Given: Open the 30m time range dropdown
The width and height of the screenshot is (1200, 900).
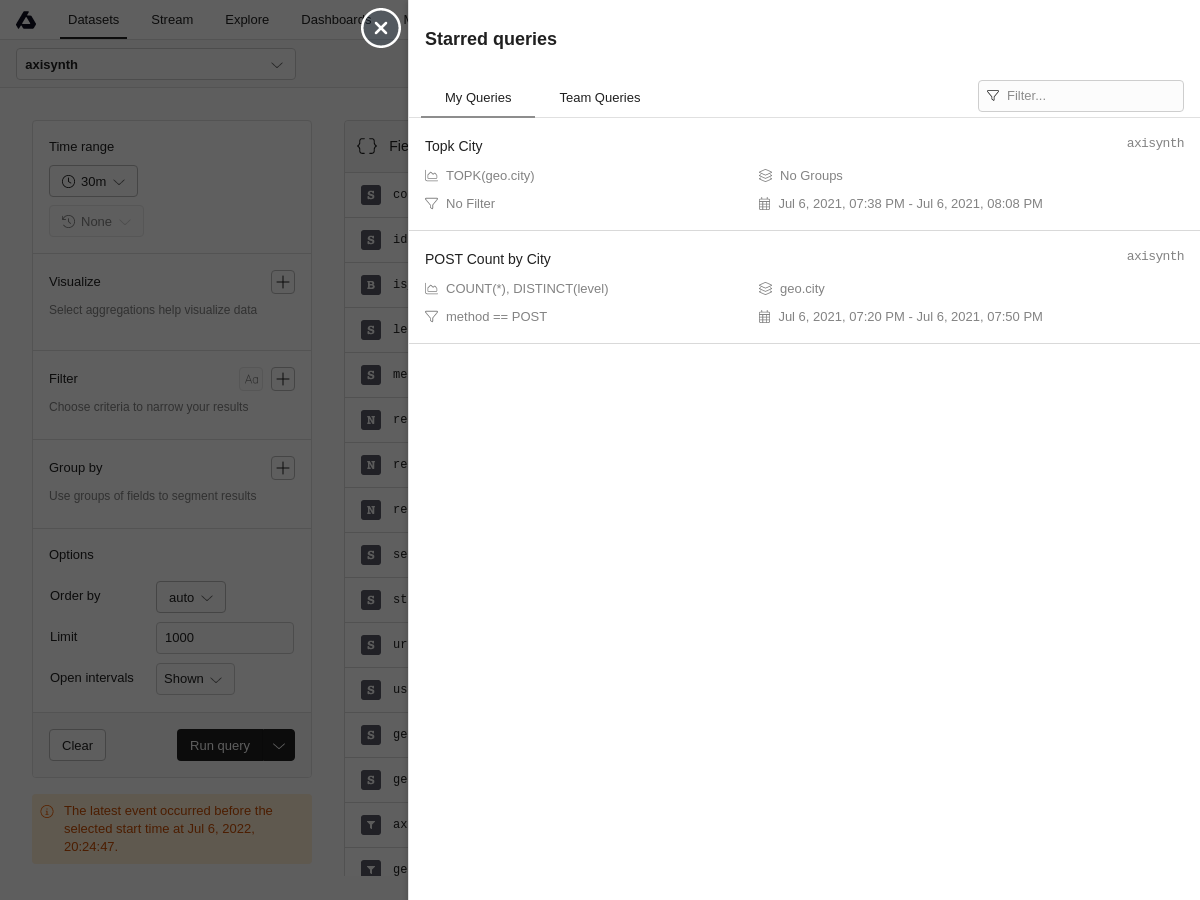Looking at the screenshot, I should (93, 181).
